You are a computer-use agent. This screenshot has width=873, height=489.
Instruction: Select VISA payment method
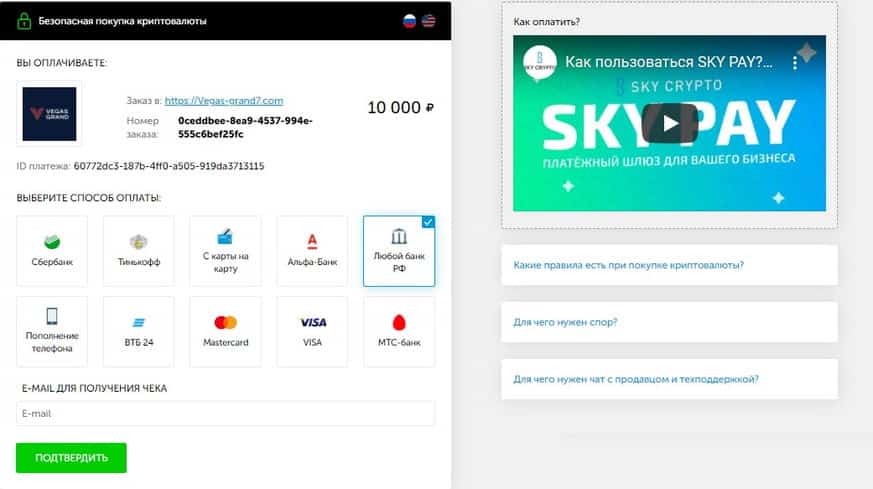point(312,331)
